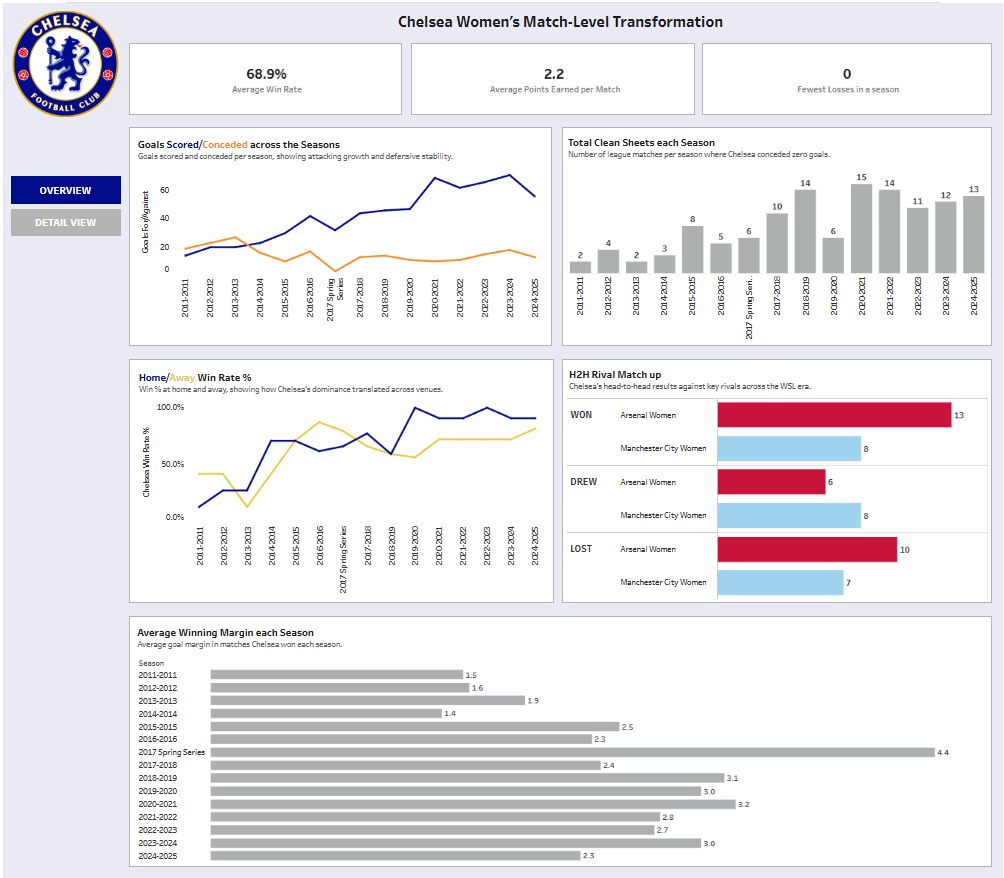The image size is (1004, 878).
Task: Select the LOST Manchester City Women blue bar
Action: coord(781,583)
